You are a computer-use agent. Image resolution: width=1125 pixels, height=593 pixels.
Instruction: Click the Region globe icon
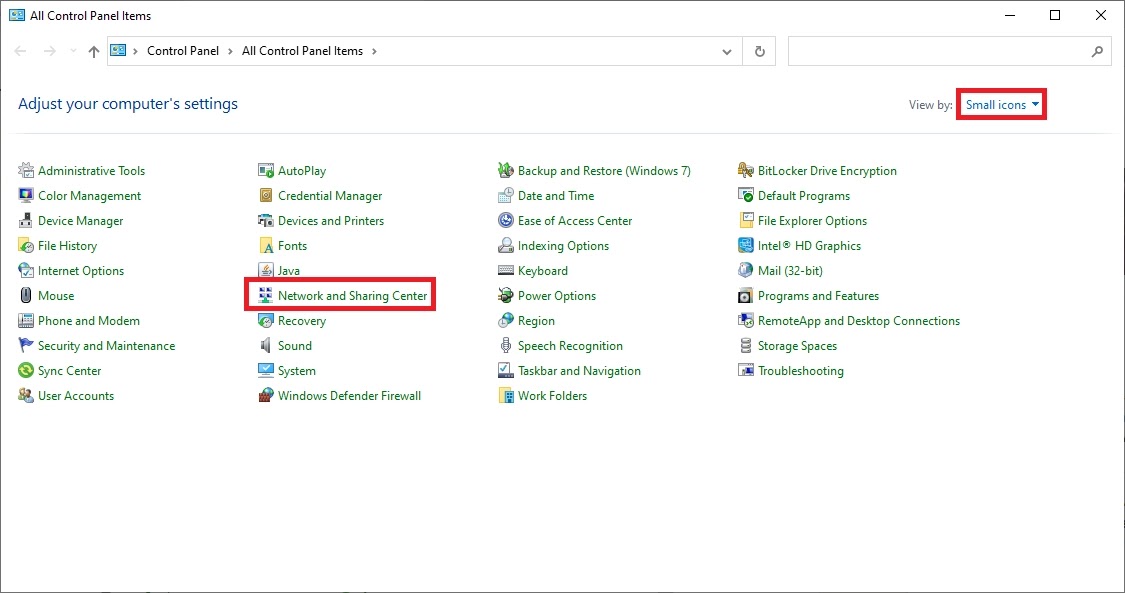click(x=506, y=321)
